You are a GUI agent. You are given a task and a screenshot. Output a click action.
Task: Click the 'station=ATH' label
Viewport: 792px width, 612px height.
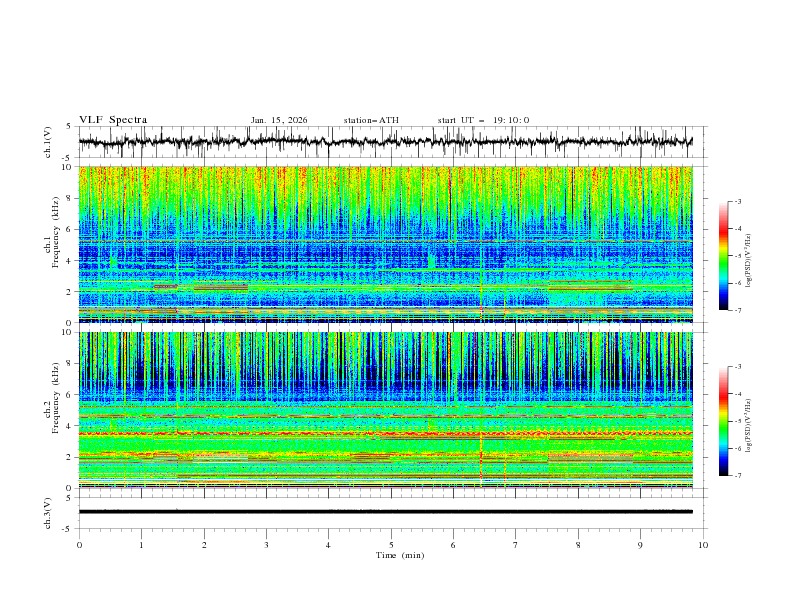click(x=371, y=120)
